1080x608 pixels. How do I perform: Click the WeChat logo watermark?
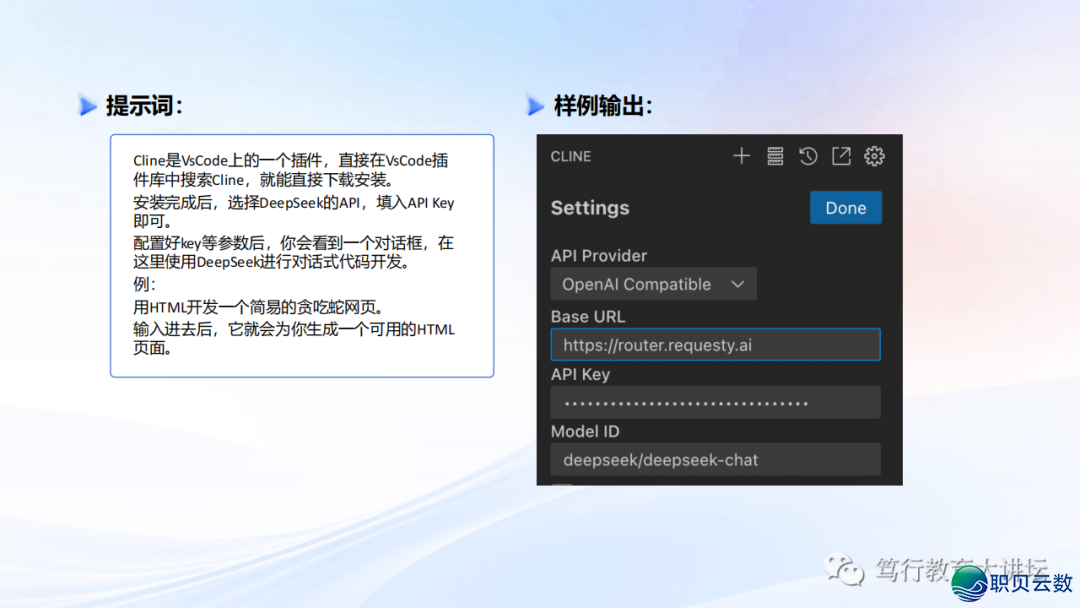[843, 570]
